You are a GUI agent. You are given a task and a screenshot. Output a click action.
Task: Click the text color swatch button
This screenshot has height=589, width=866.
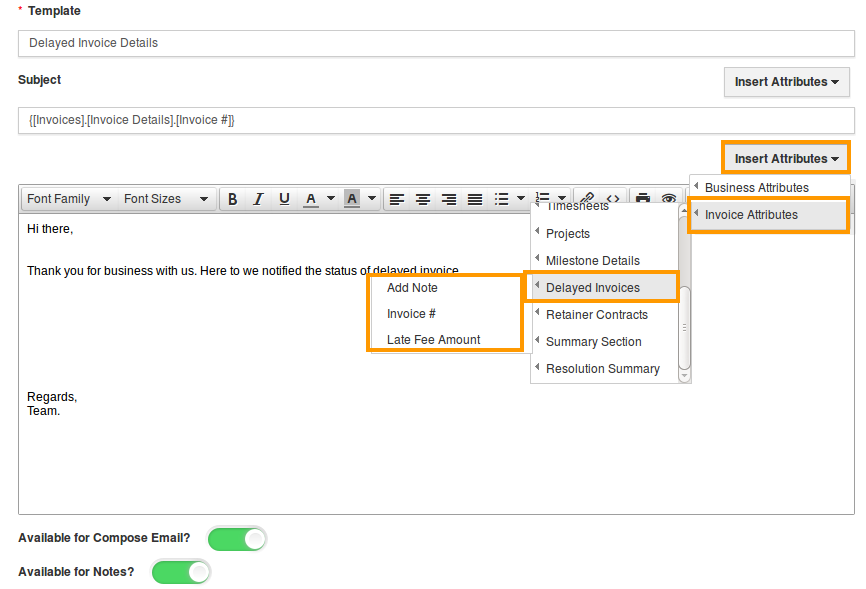point(311,199)
